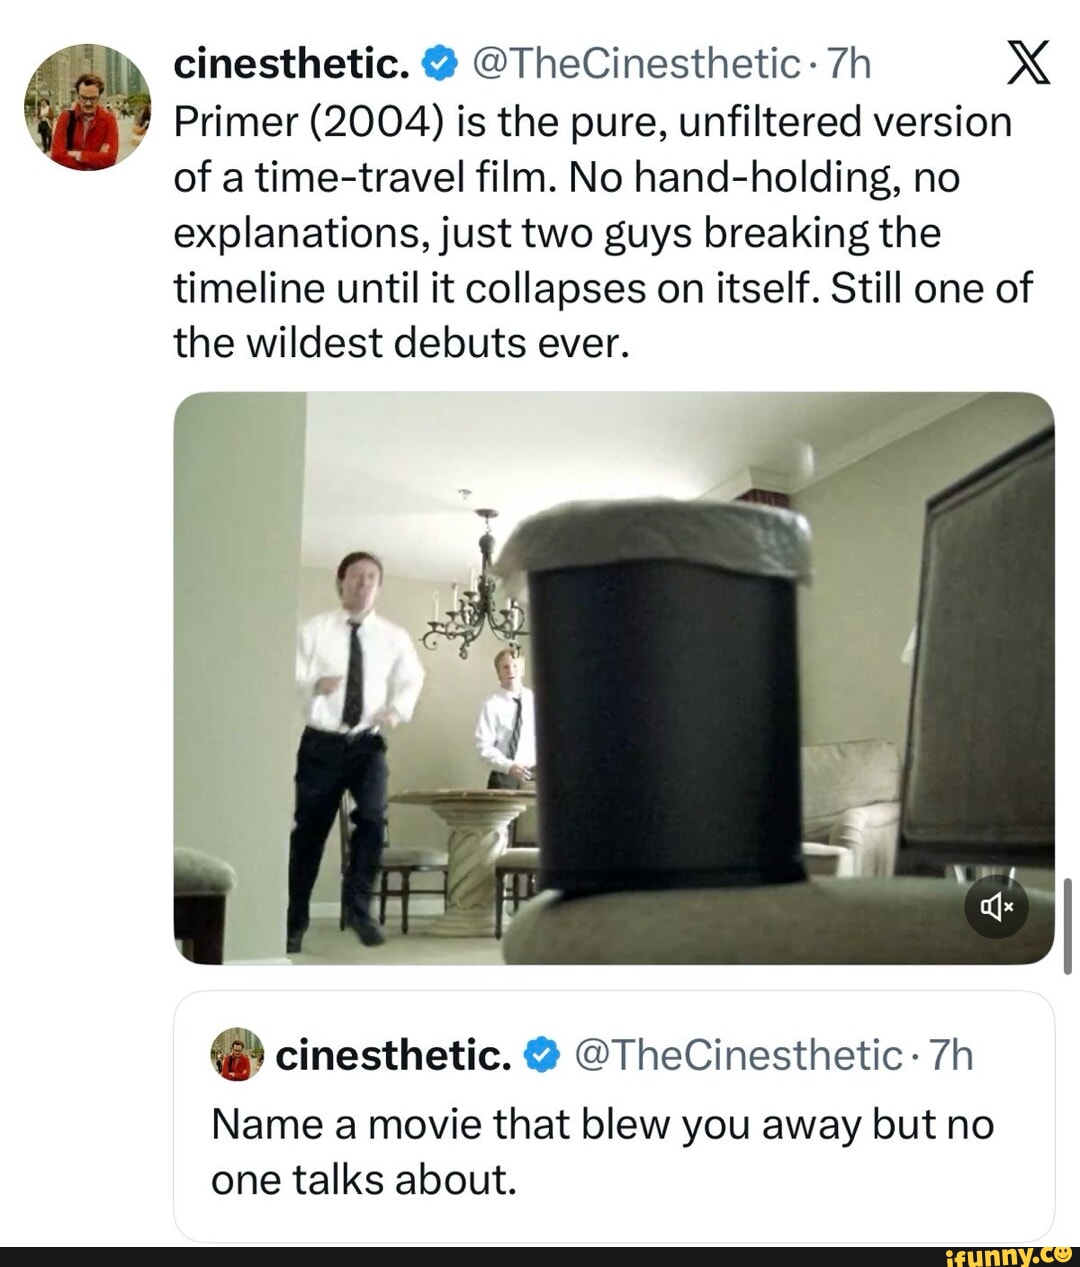Click the scrollbar thumb beside the video
Screen dimensions: 1080x1267
(x=1067, y=924)
